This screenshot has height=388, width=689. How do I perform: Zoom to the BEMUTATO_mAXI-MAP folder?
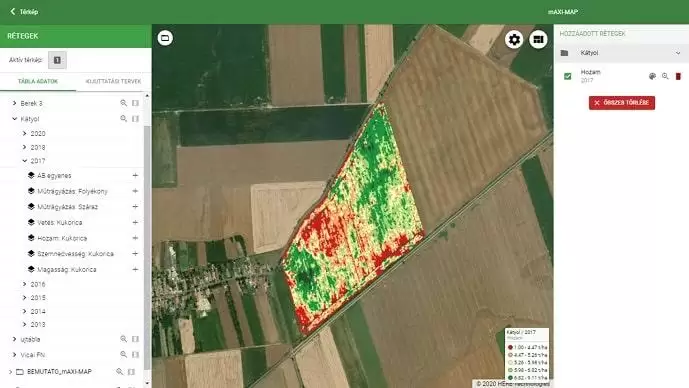point(120,372)
